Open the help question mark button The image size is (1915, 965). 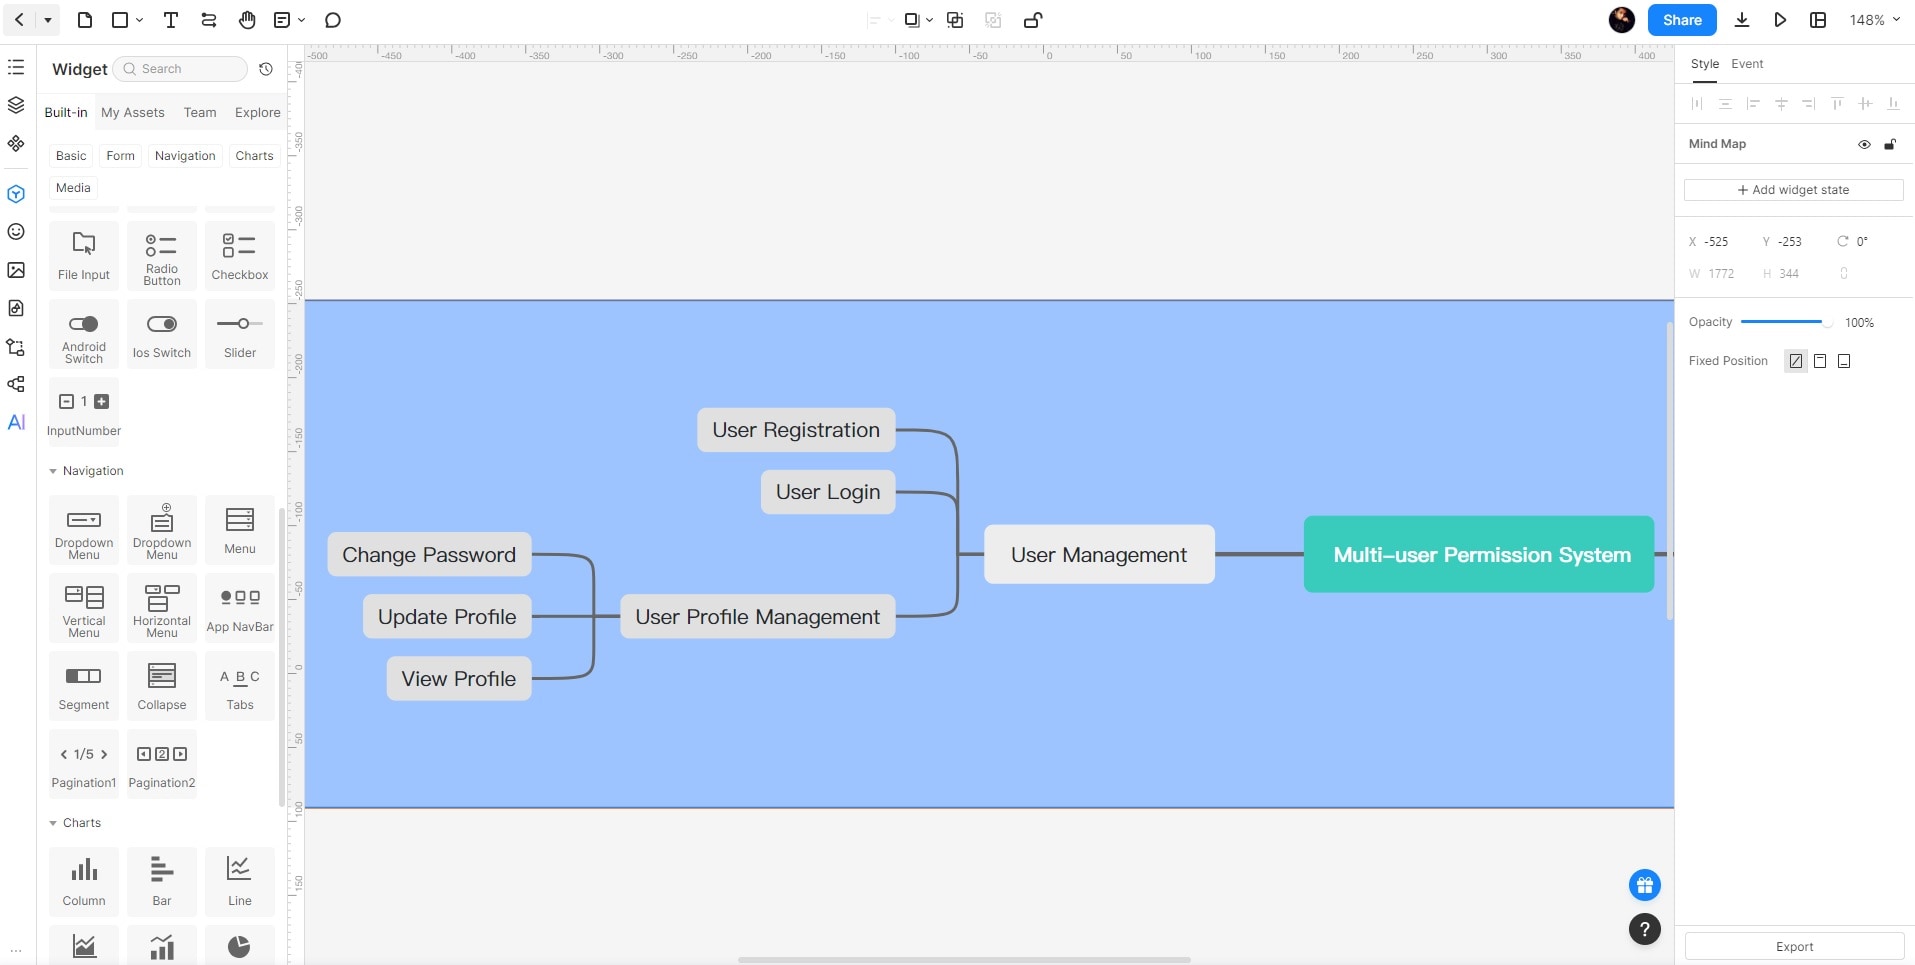pos(1644,929)
